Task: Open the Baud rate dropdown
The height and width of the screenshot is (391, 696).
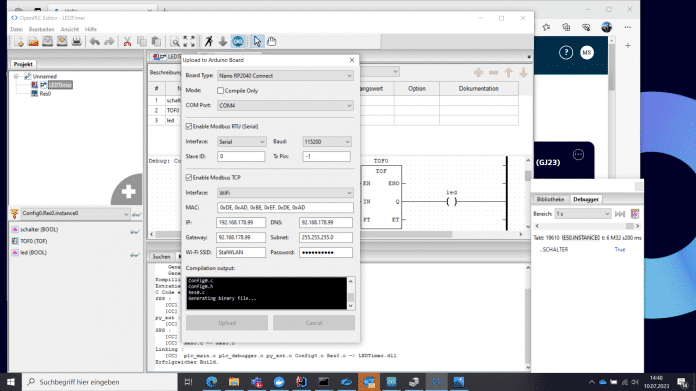Action: [x=327, y=142]
